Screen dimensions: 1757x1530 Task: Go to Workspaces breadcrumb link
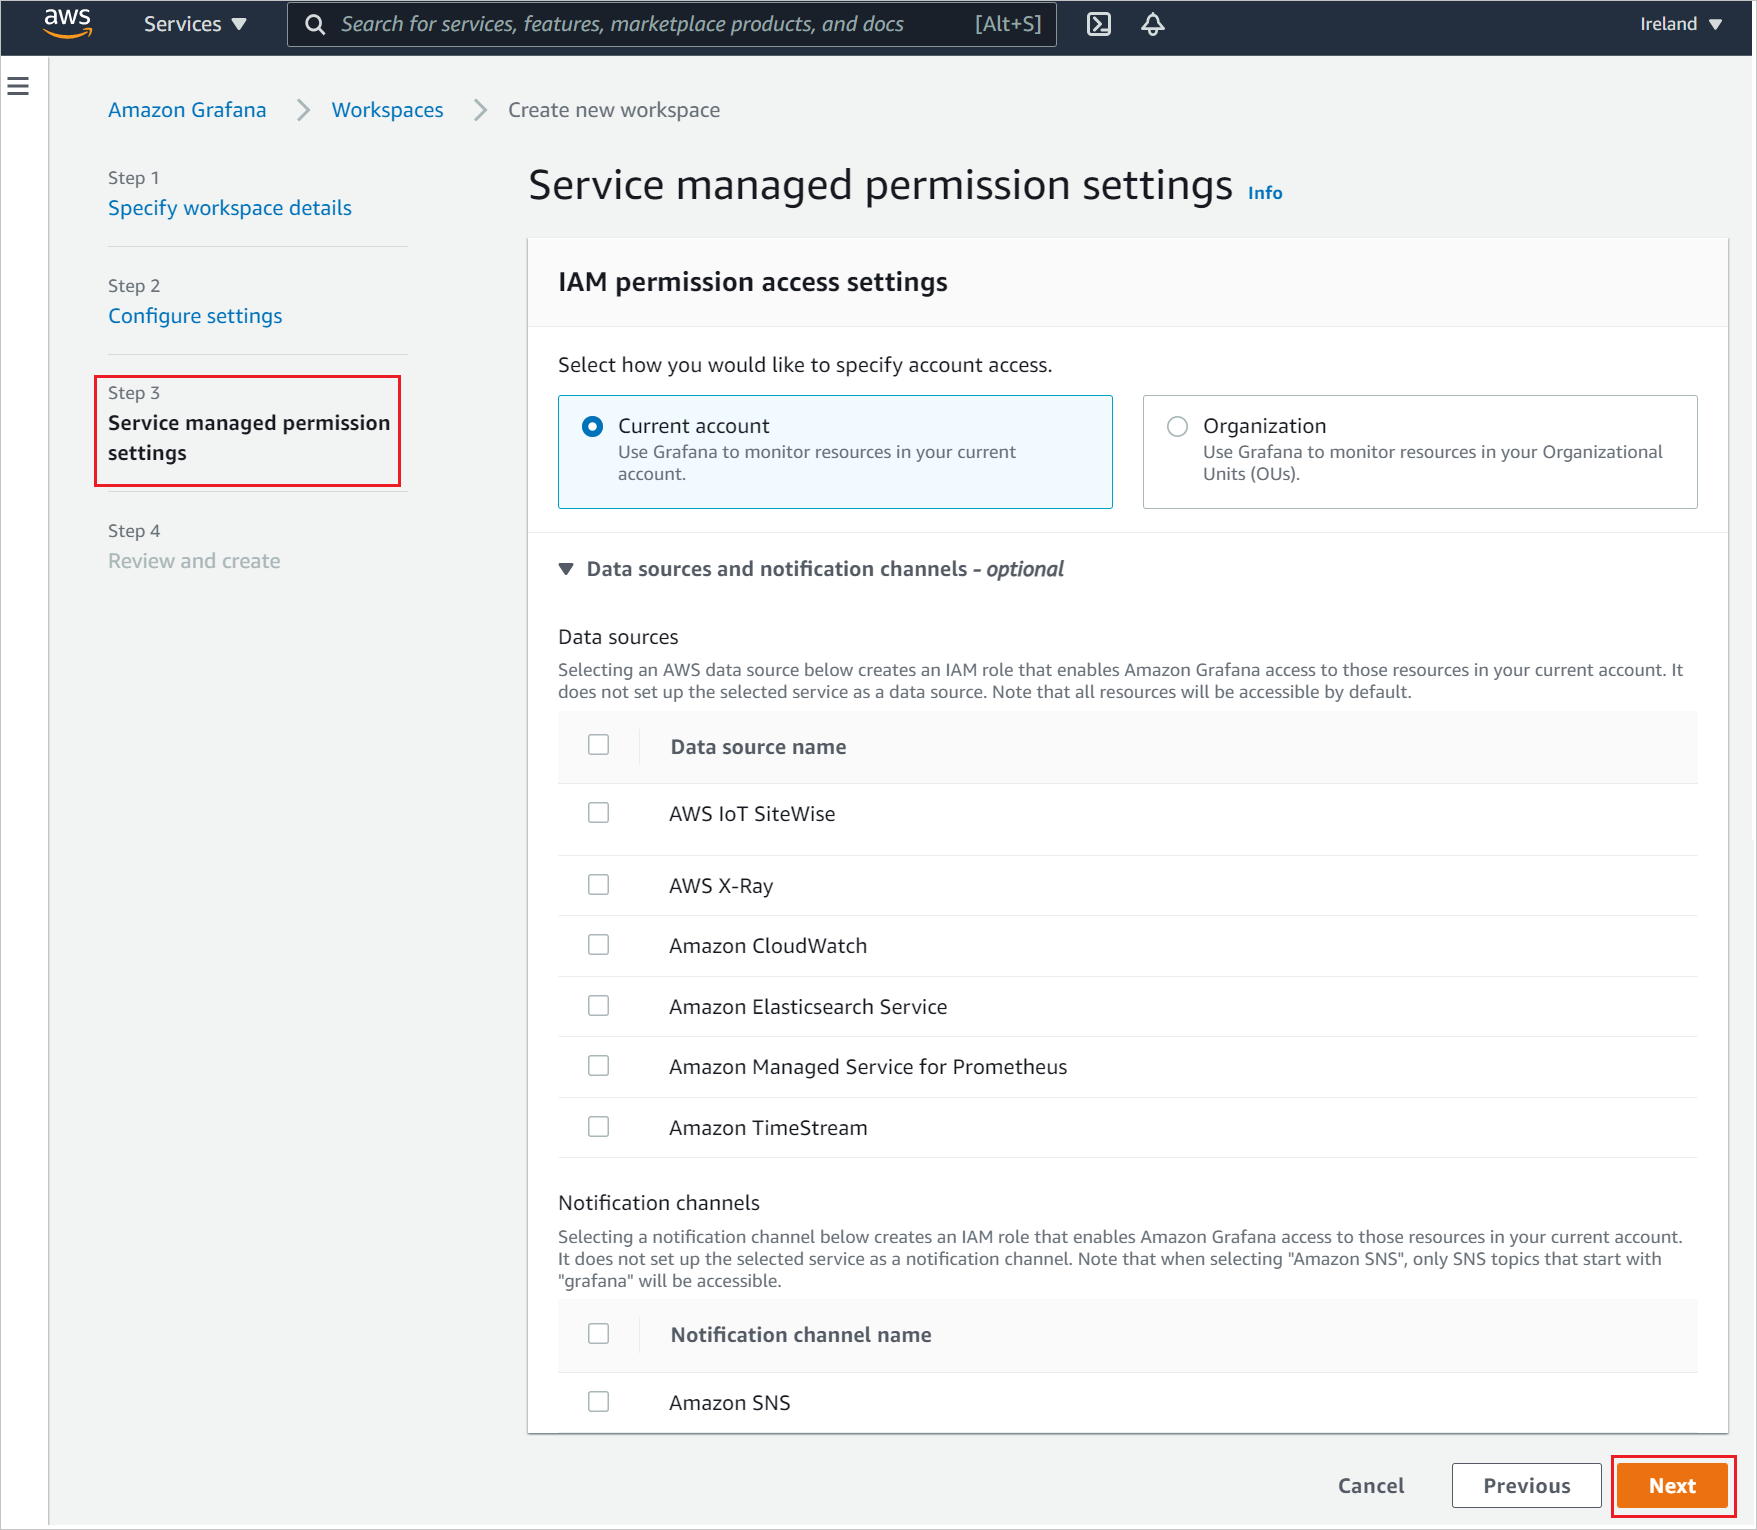click(x=387, y=110)
